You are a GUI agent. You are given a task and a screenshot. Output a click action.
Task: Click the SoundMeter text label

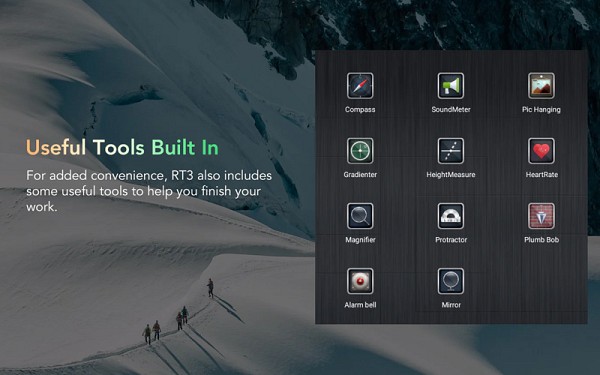coord(451,109)
